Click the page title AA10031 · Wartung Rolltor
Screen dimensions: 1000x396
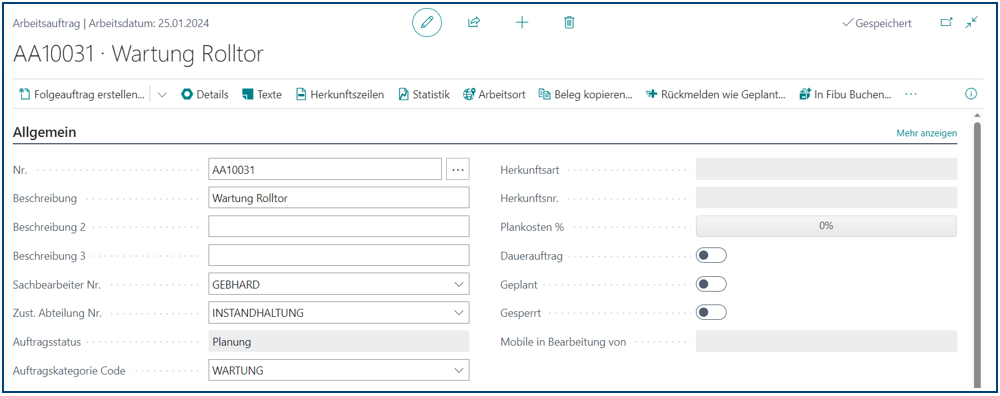pyautogui.click(x=138, y=55)
